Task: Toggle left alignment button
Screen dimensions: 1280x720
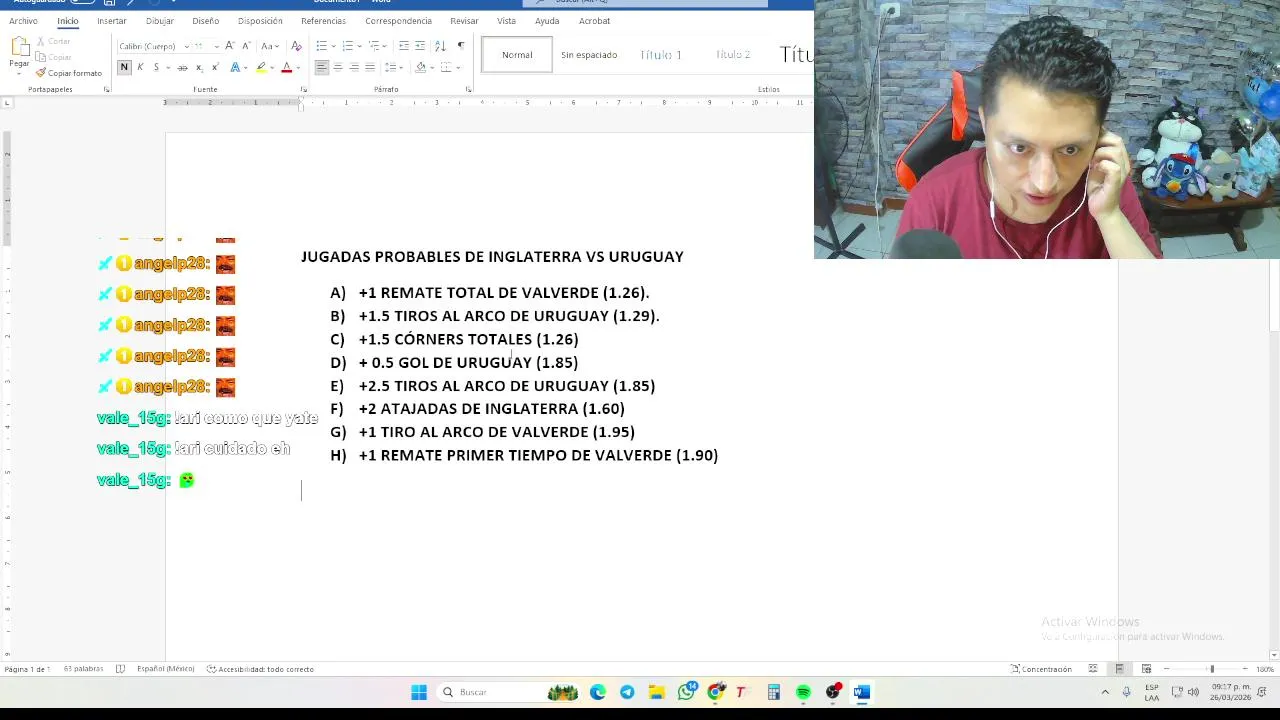Action: point(321,67)
